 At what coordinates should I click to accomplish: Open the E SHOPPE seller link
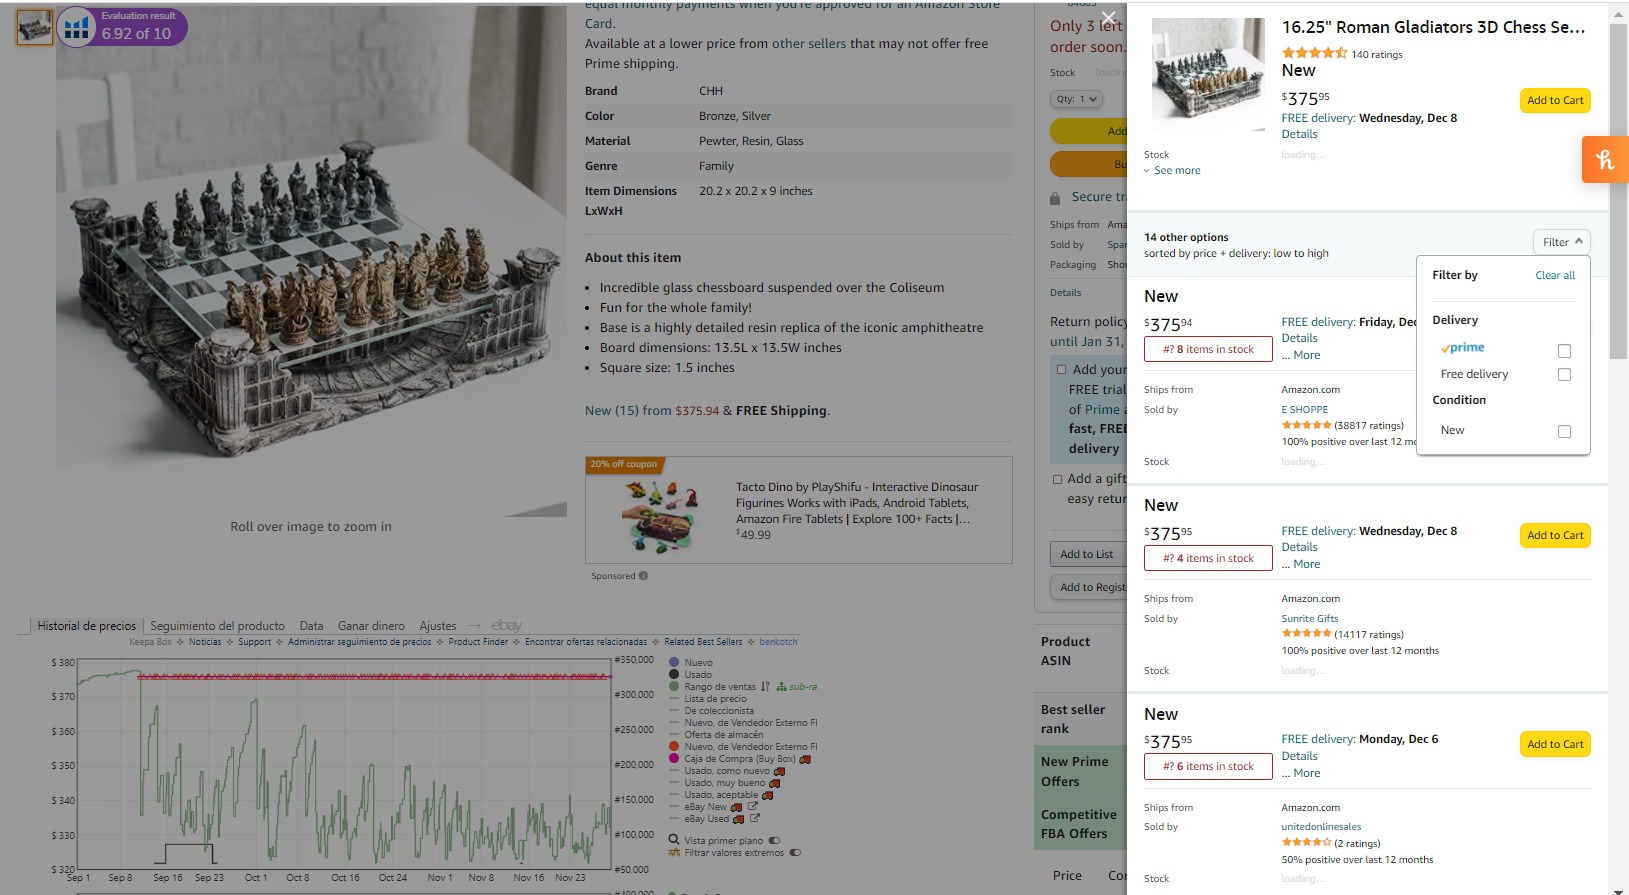click(1305, 410)
